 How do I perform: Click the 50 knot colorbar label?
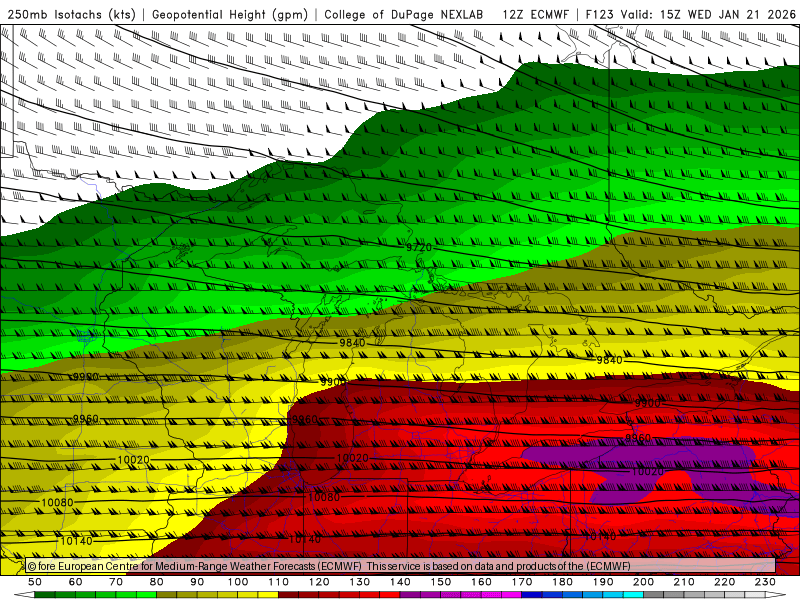tap(35, 582)
